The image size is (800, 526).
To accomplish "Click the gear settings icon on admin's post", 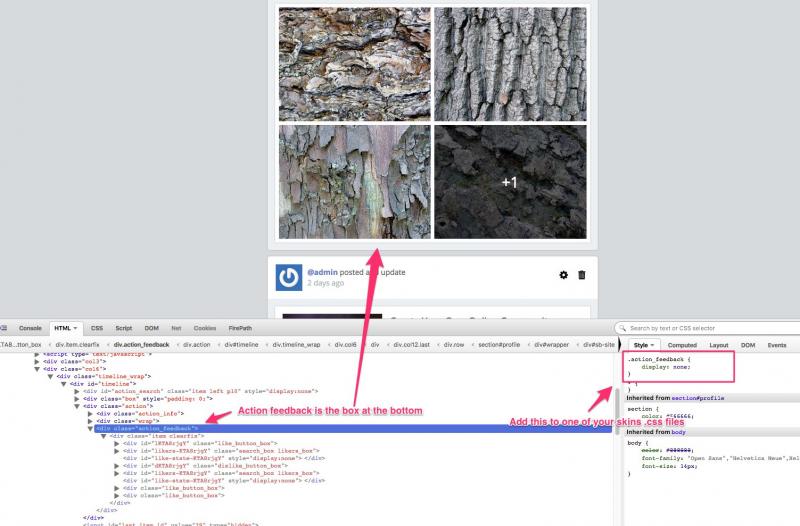I will coord(564,275).
